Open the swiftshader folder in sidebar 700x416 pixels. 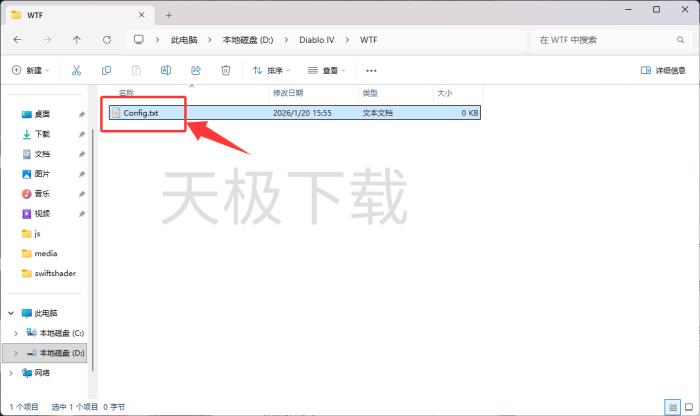pos(54,273)
